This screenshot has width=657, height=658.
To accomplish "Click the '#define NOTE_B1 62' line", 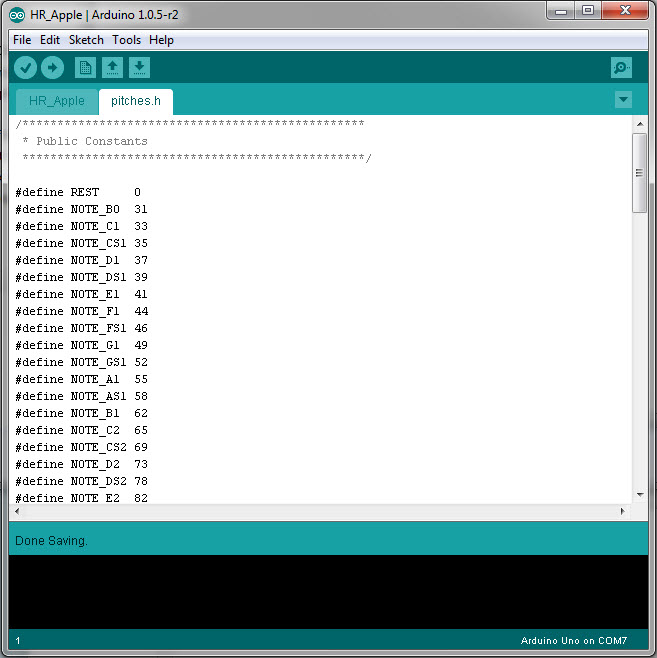I will [x=81, y=413].
